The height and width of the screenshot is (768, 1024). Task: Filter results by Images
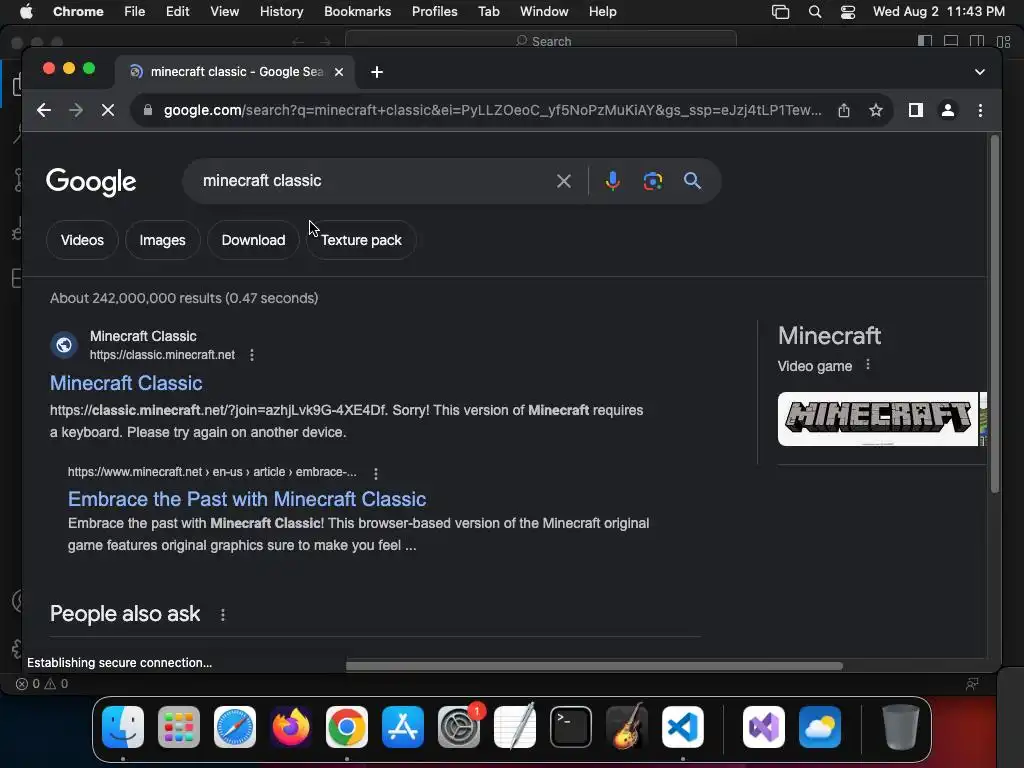(163, 240)
